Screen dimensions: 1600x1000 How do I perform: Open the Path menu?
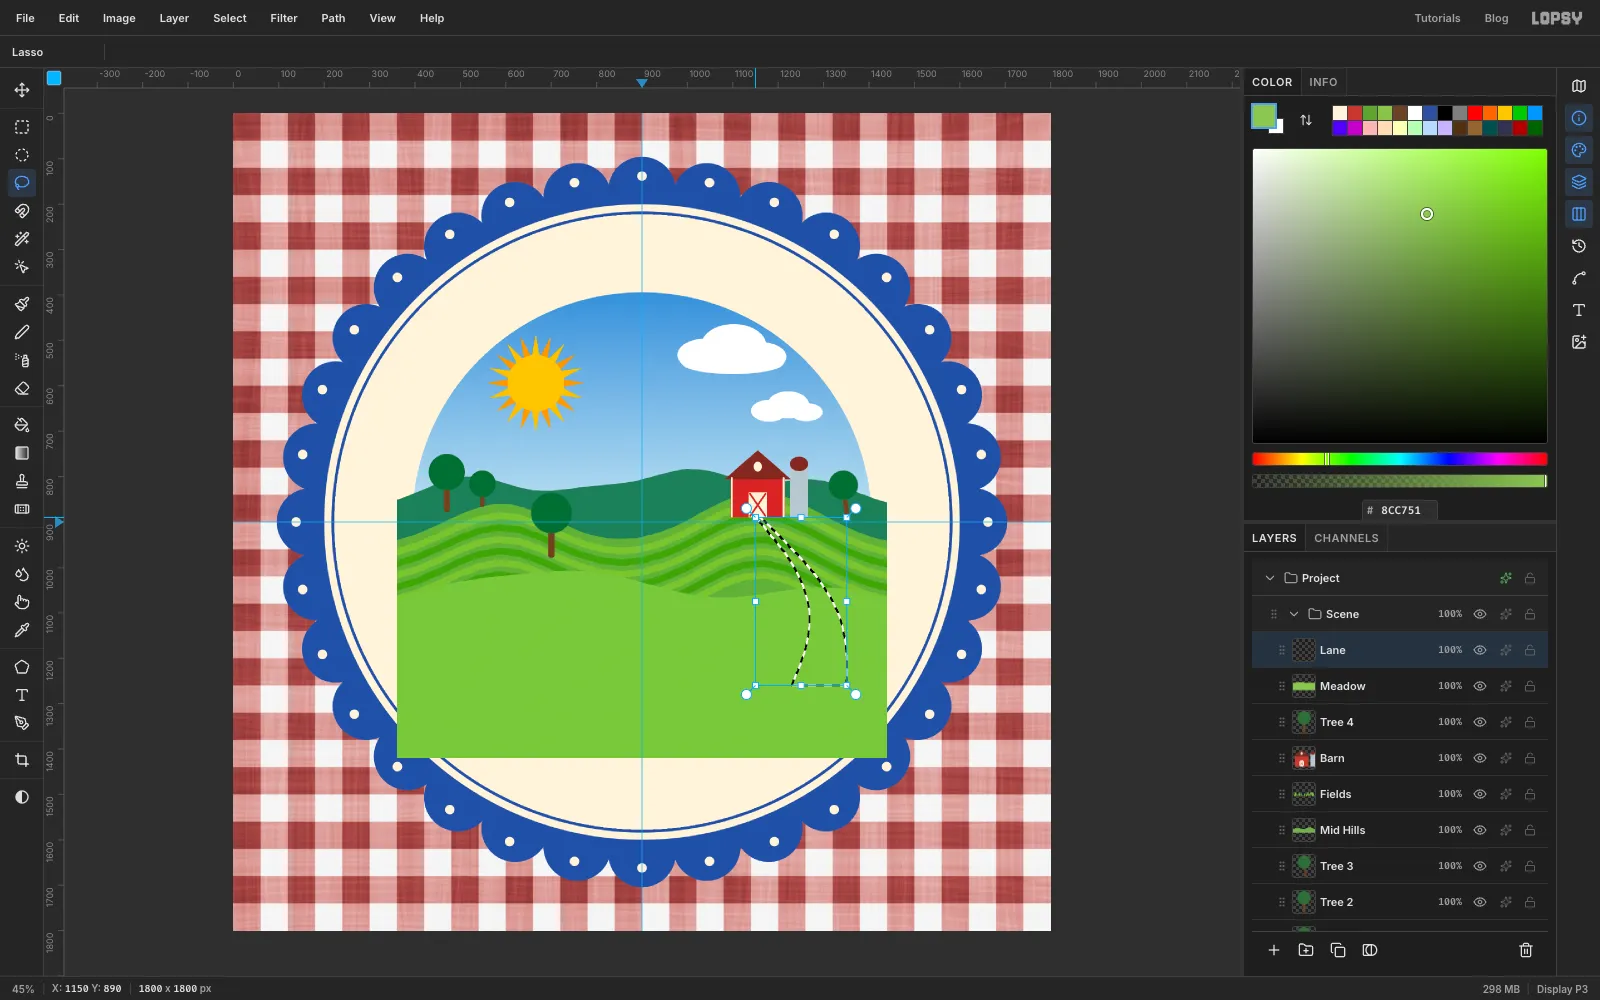click(333, 18)
